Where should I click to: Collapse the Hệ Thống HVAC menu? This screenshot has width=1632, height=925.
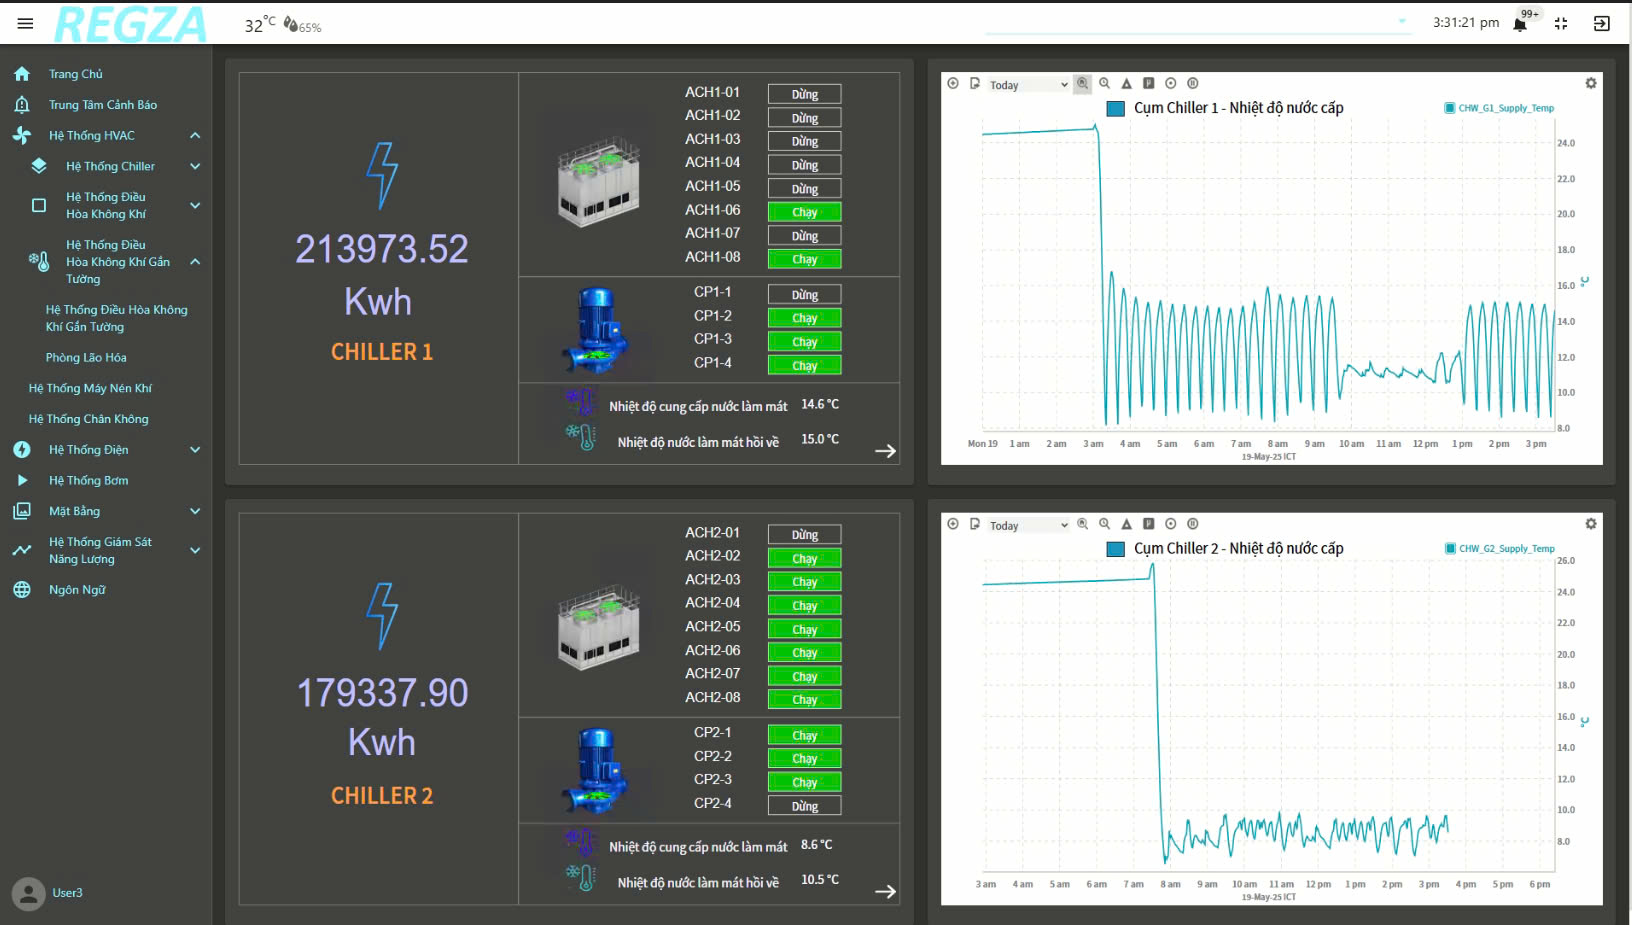[195, 136]
